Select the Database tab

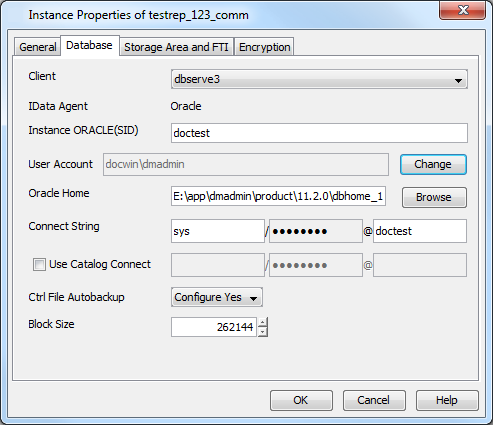click(89, 45)
